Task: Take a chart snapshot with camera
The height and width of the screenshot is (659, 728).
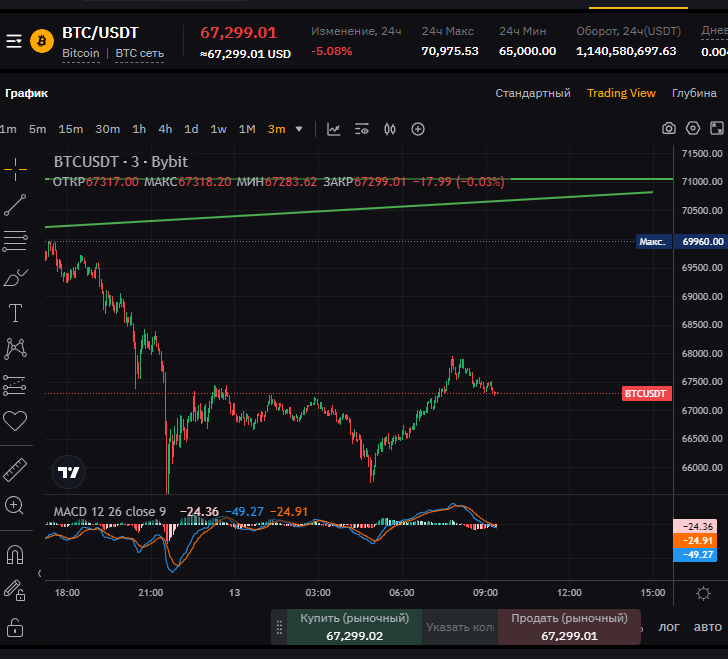Action: point(669,128)
